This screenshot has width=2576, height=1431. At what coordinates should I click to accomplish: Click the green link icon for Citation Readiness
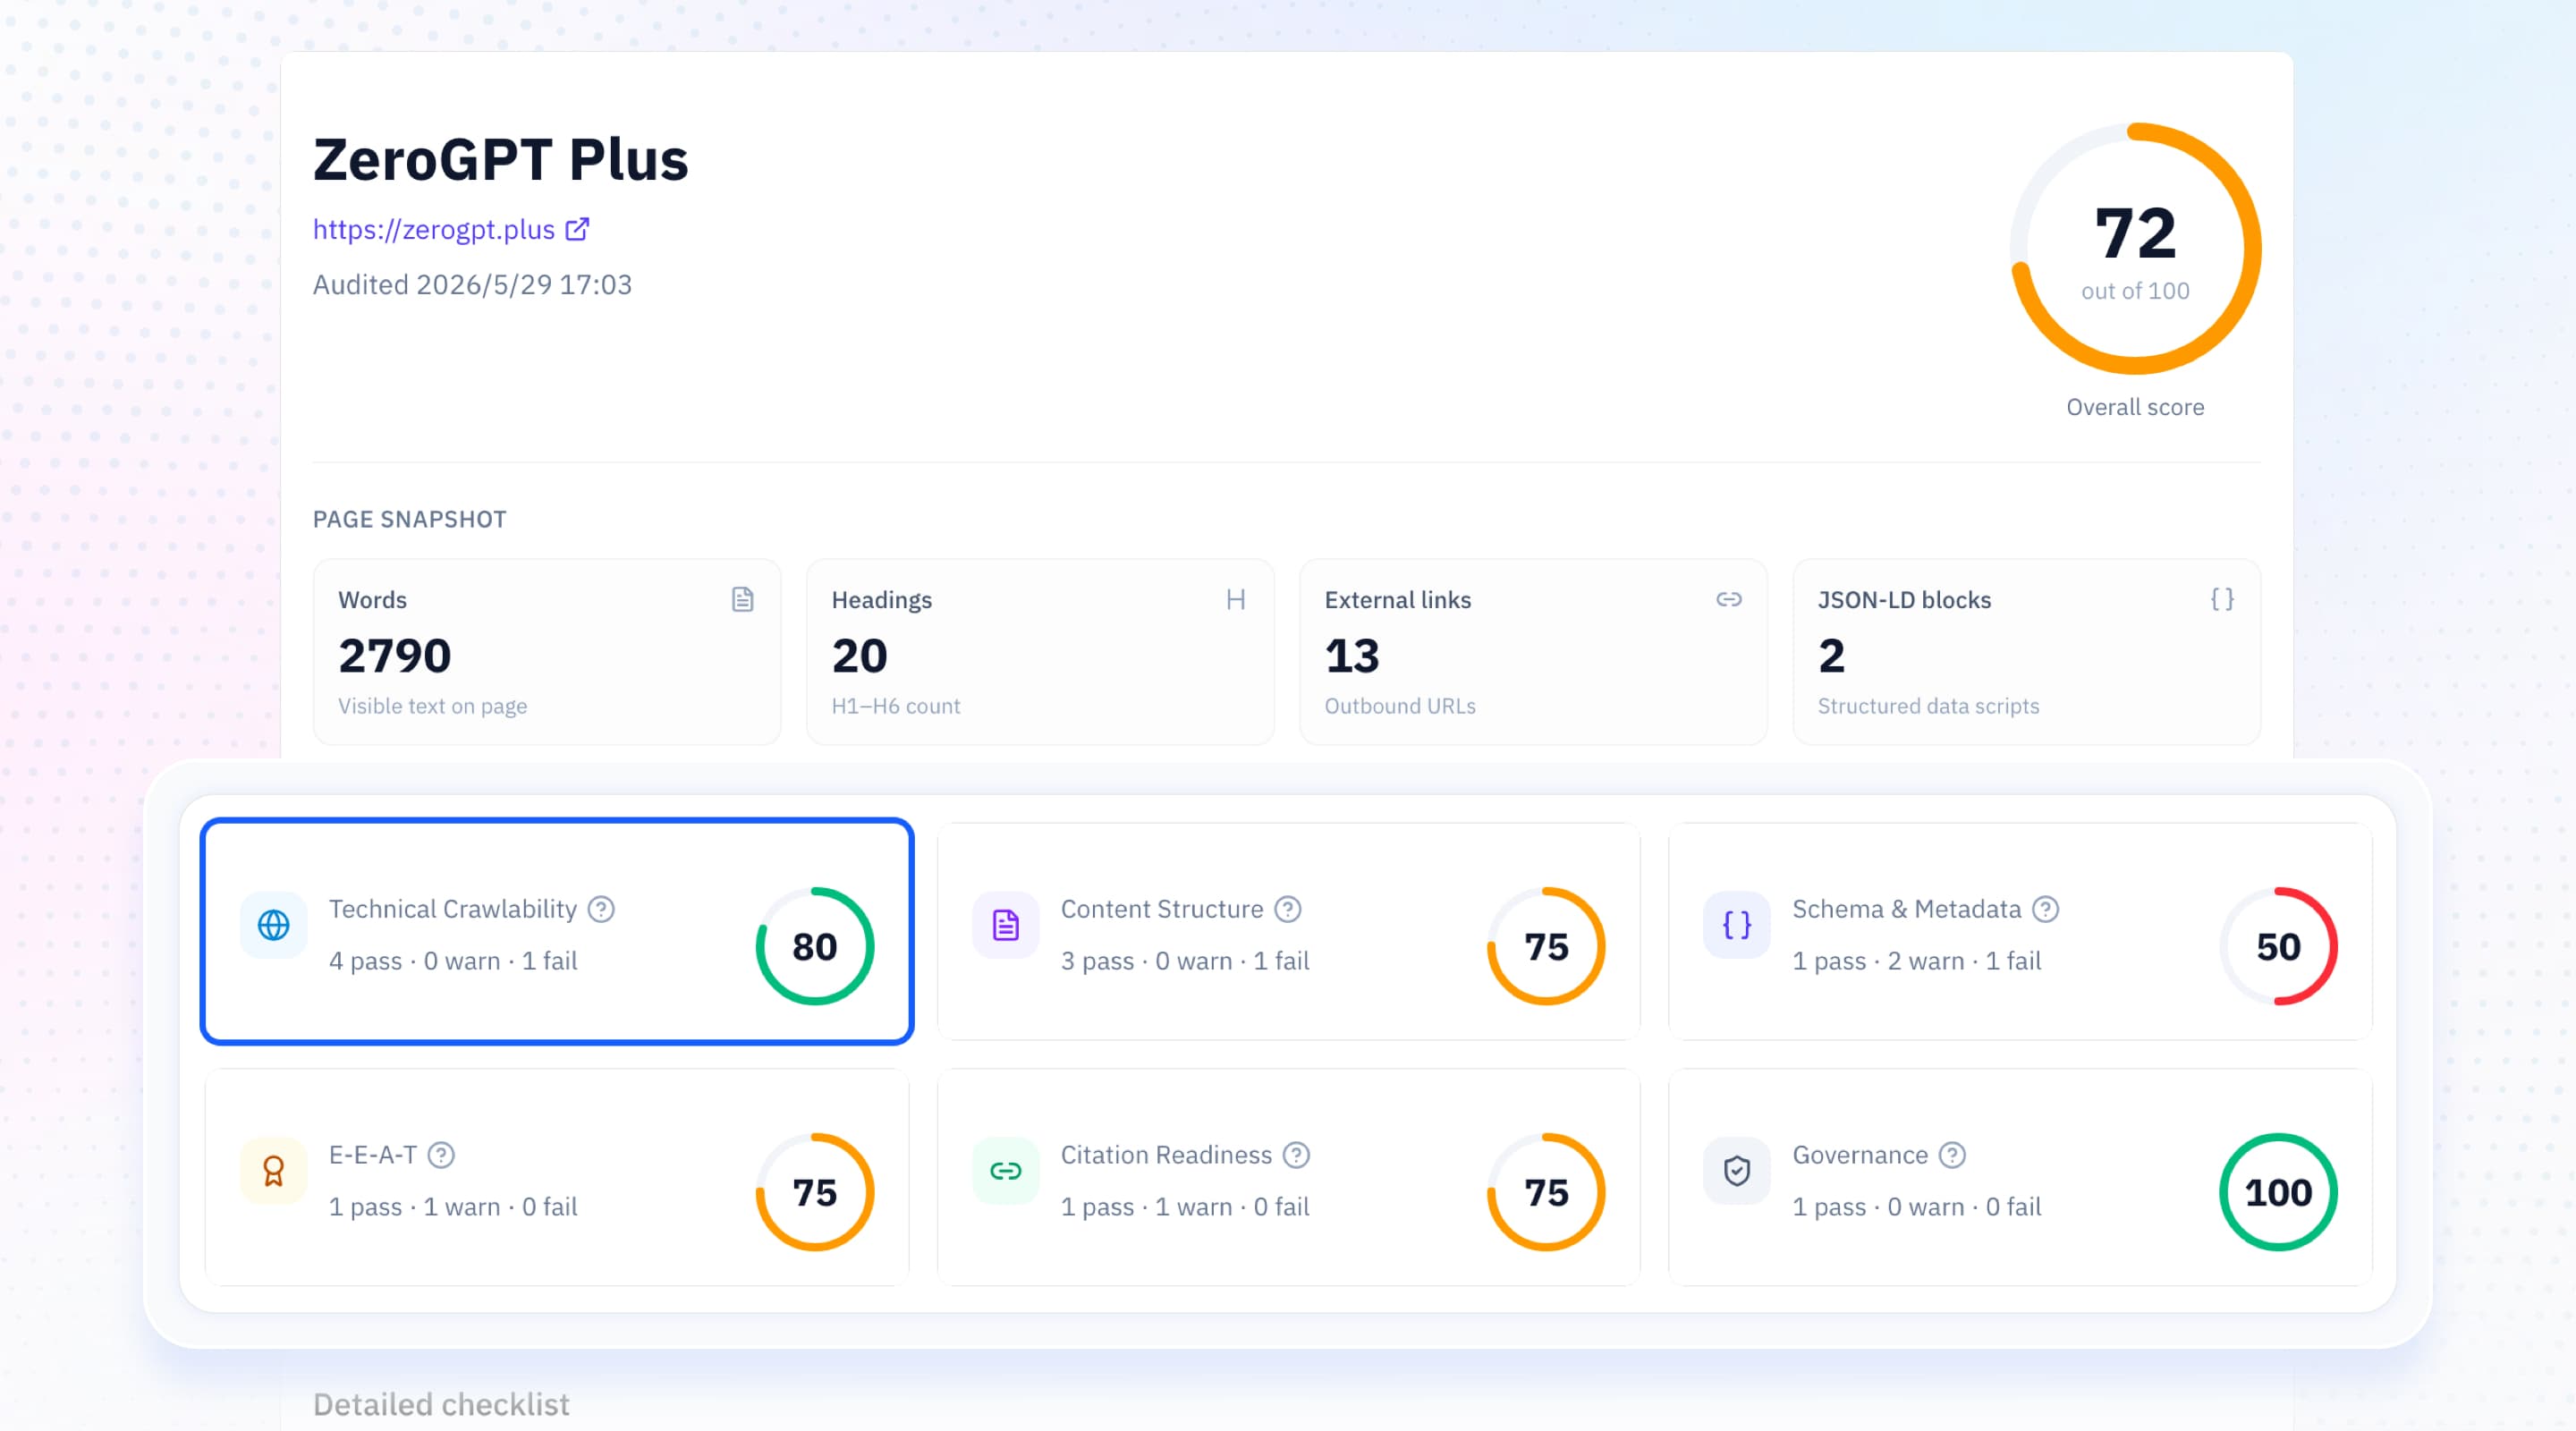pyautogui.click(x=1005, y=1171)
